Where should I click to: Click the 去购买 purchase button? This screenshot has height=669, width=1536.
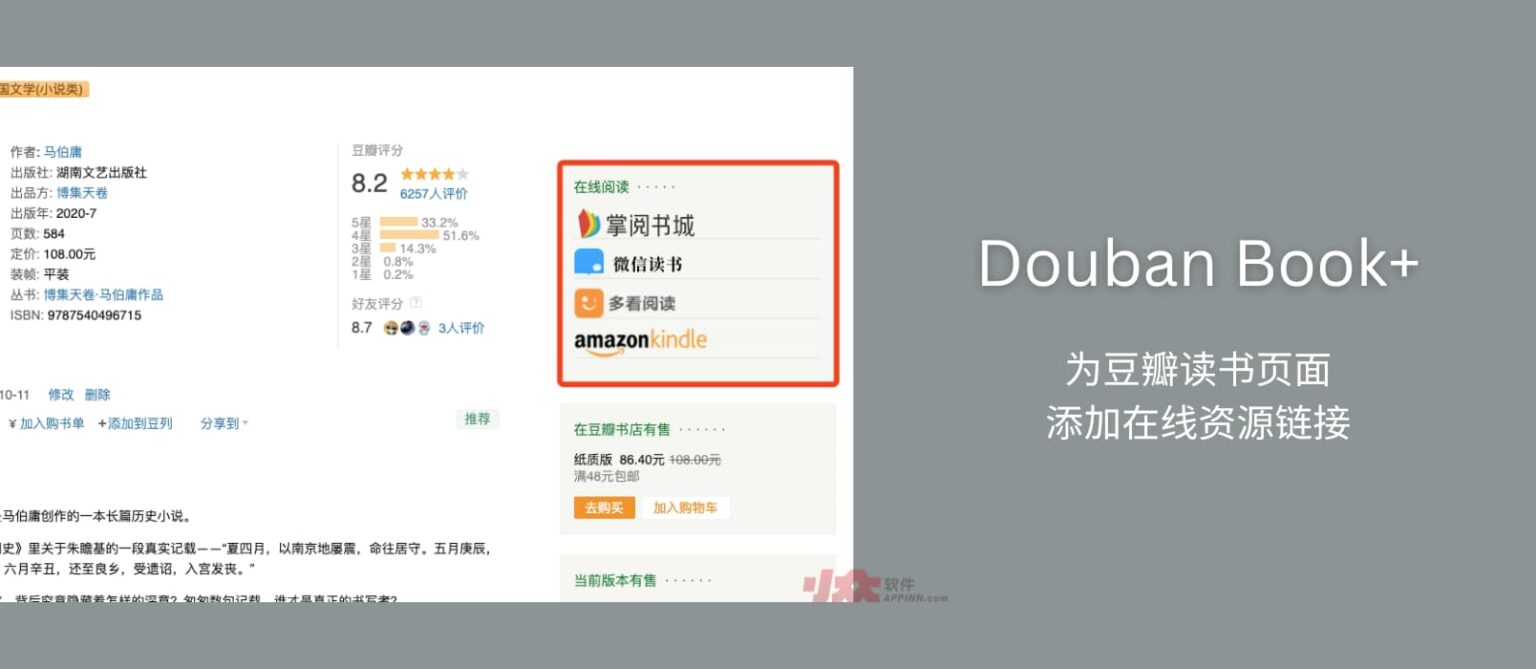(x=604, y=507)
